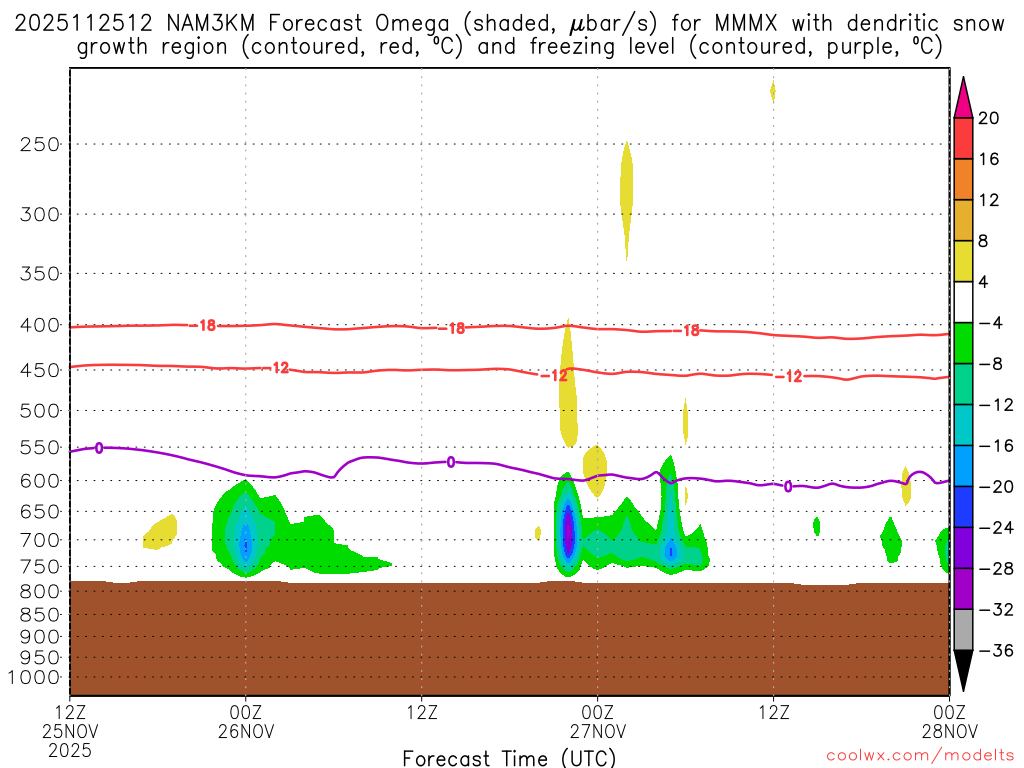This screenshot has width=1024, height=768.
Task: Click the coolwx.com/modelts link text
Action: [x=920, y=756]
